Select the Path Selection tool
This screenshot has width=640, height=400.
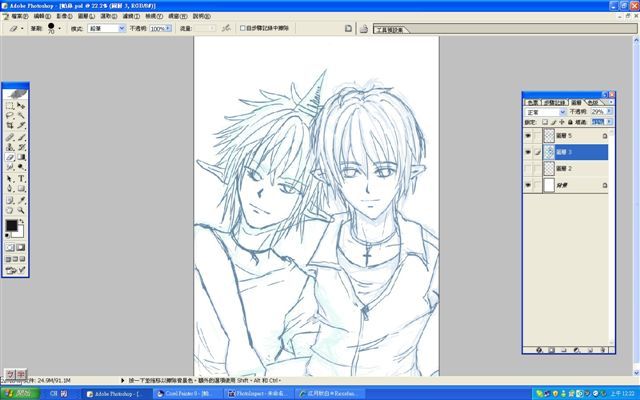point(10,179)
